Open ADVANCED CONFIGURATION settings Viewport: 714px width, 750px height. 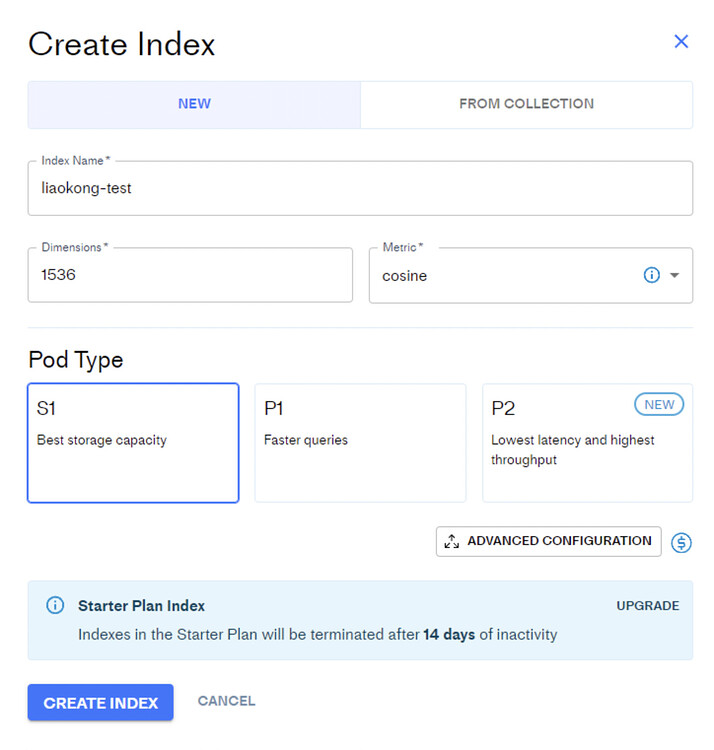tap(548, 541)
